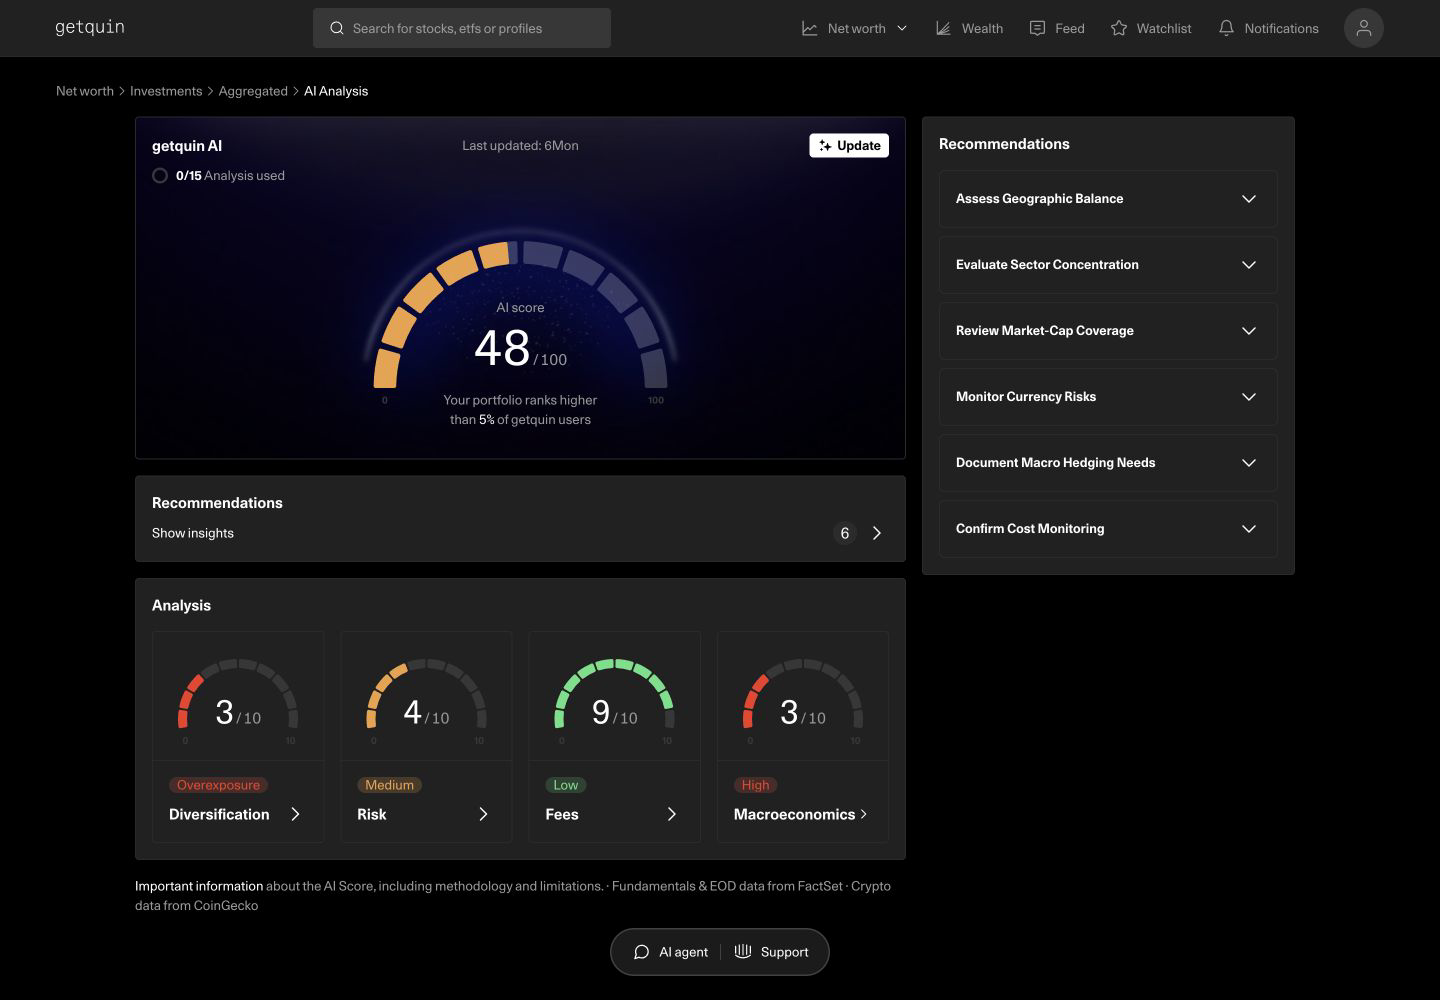Viewport: 1440px width, 1000px height.
Task: Open Watchlist in top navigation
Action: 1151,28
